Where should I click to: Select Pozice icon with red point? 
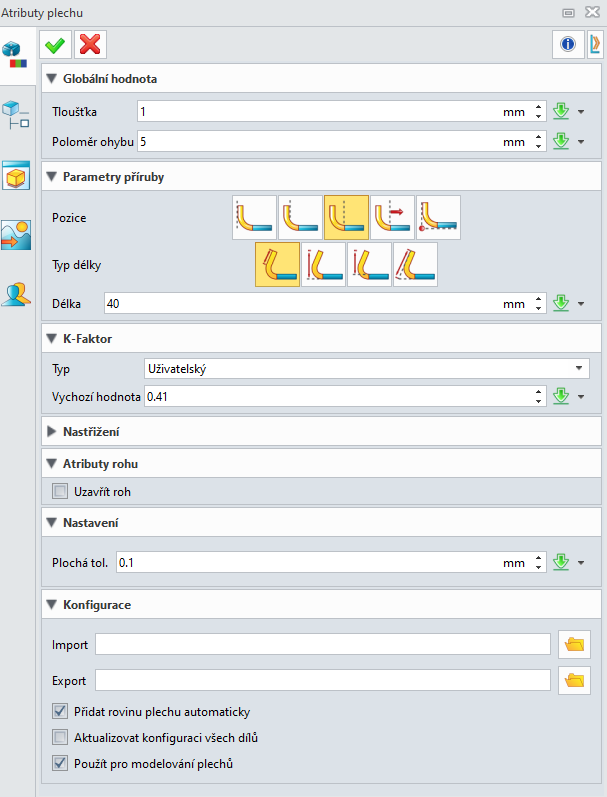tap(438, 218)
